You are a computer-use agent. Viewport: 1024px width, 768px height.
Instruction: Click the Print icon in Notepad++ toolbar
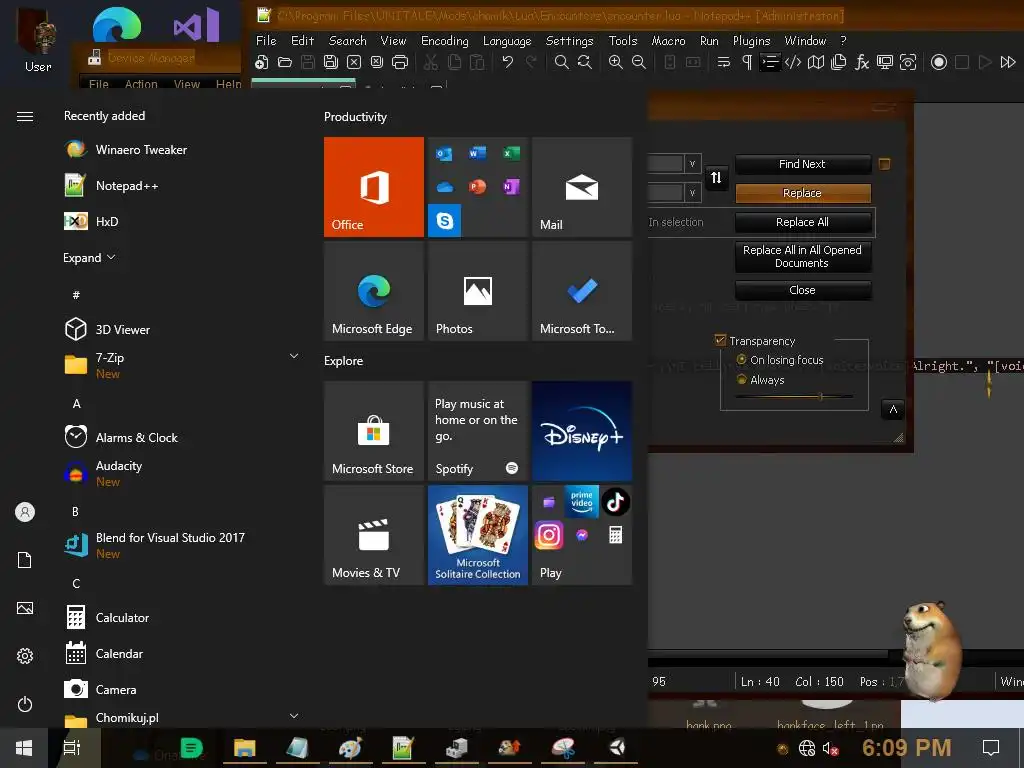(400, 62)
